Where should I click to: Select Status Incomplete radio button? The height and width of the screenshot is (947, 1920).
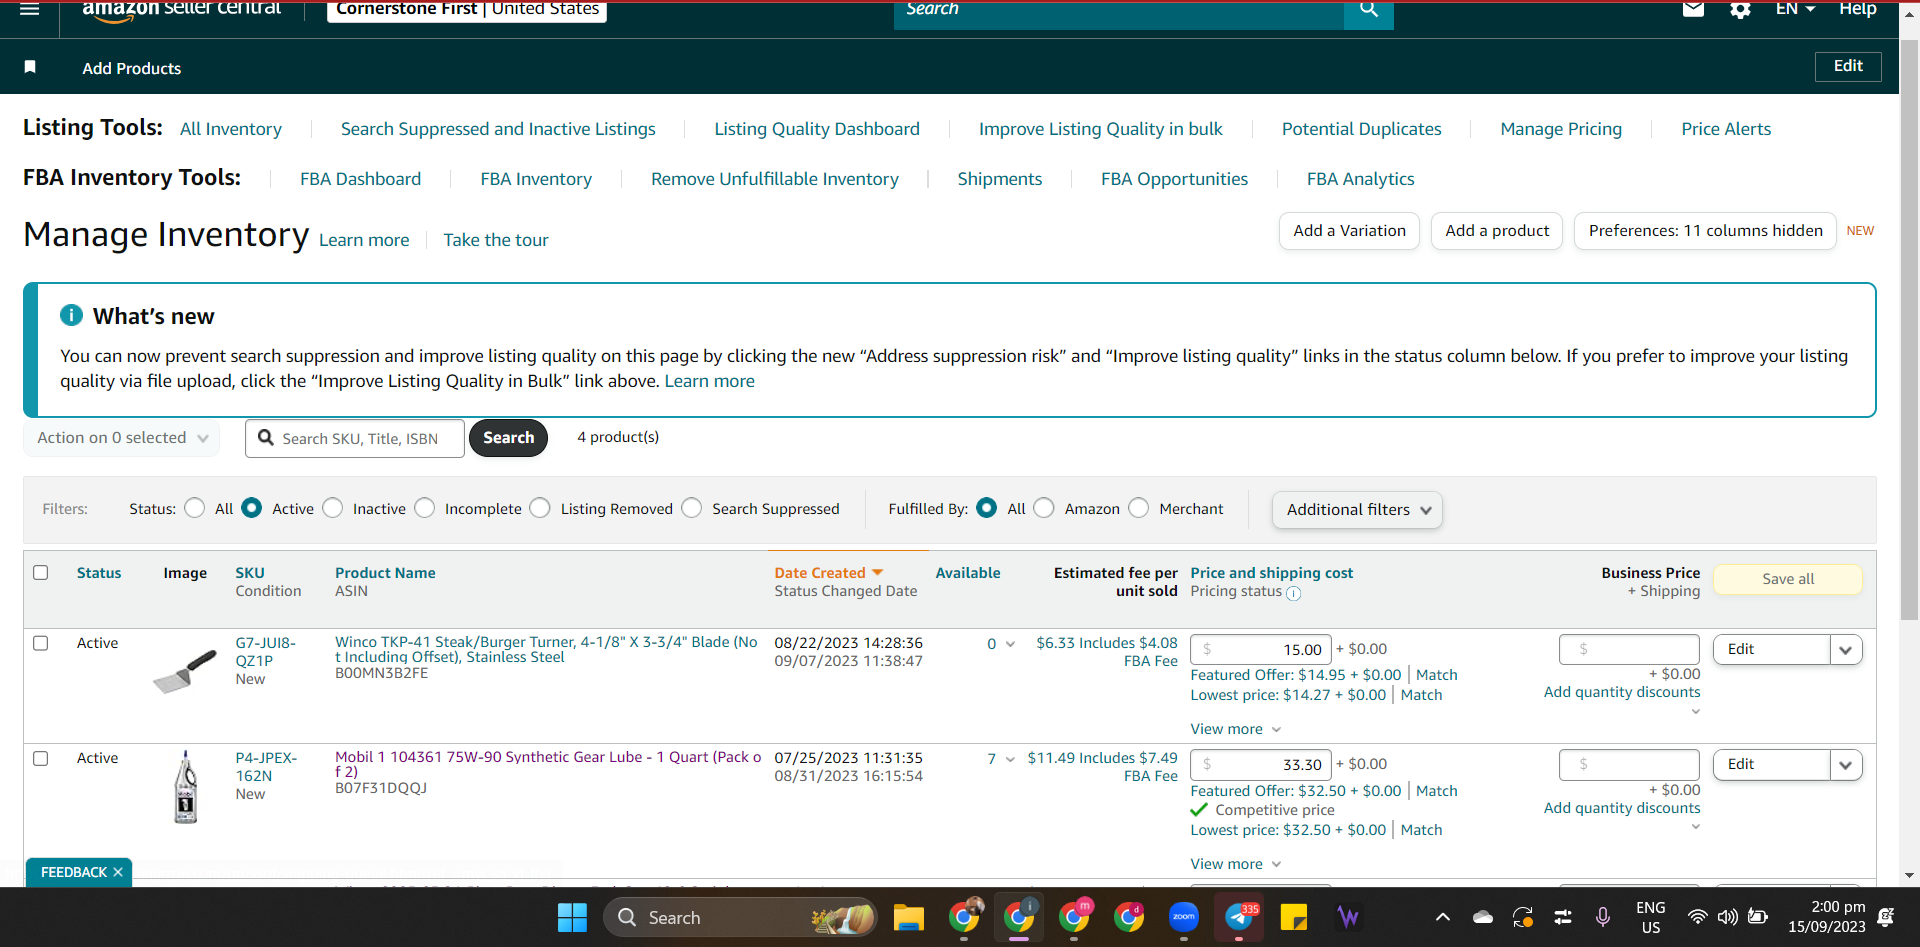click(x=425, y=508)
